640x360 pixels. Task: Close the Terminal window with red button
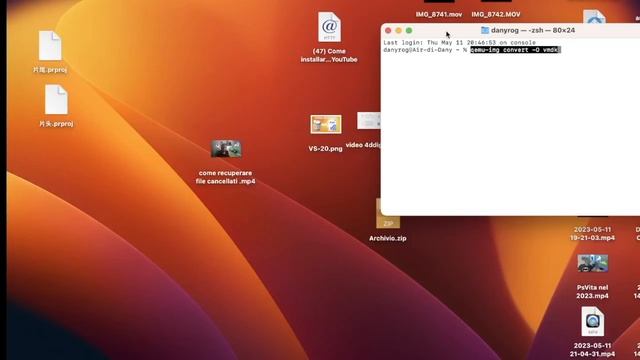point(388,31)
